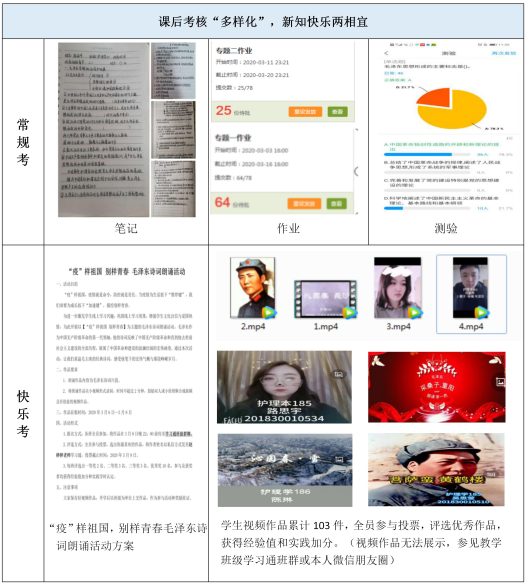Open the 沁园春·雪 snow mountain video thumbnail
529x586 pixels.
285,470
